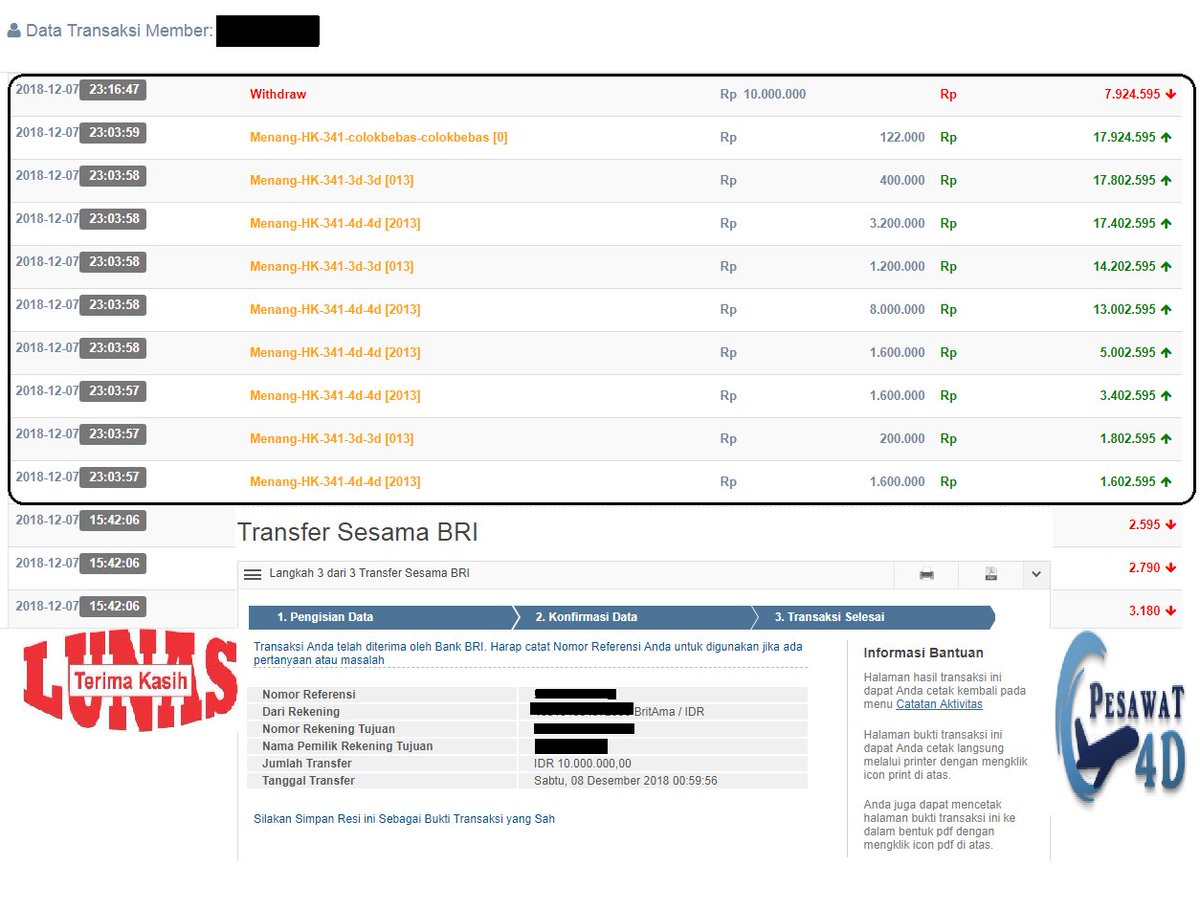1200x910 pixels.
Task: Click the amount 1.200.000
Action: [897, 266]
